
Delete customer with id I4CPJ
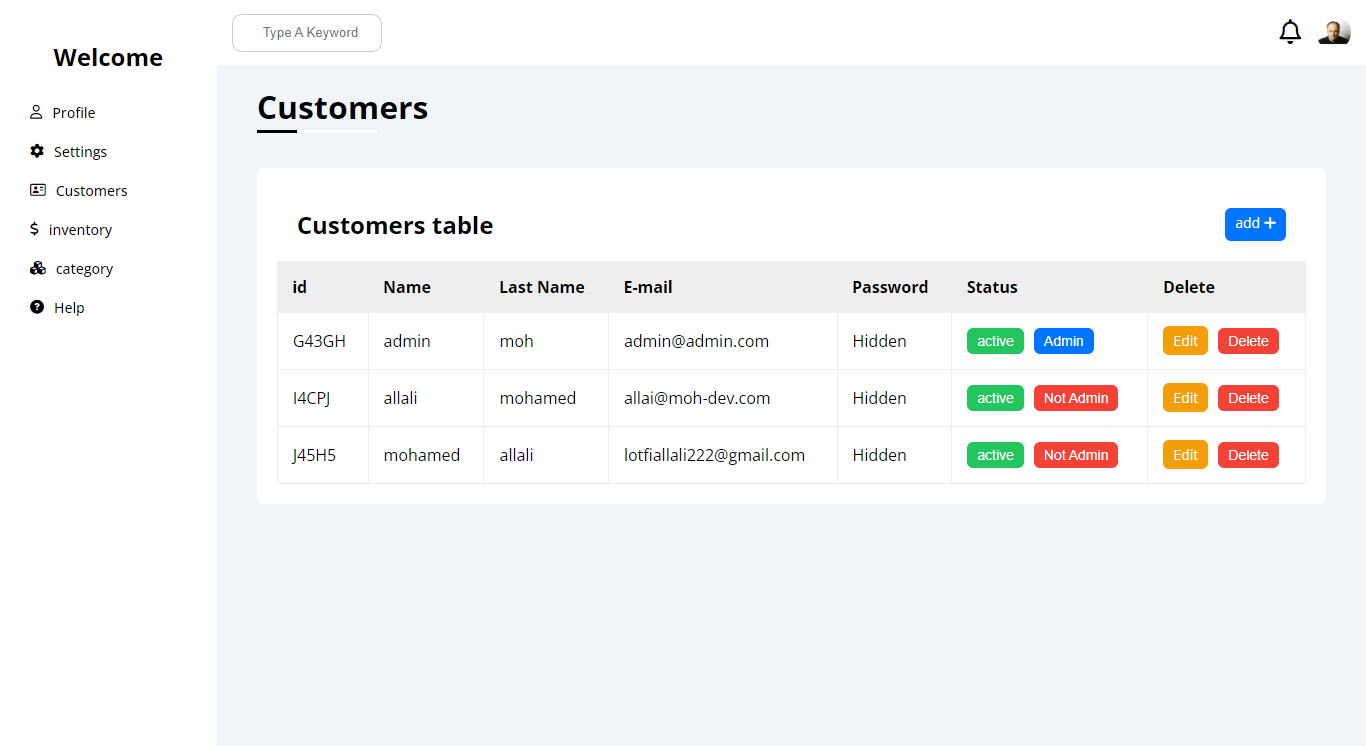coord(1248,398)
